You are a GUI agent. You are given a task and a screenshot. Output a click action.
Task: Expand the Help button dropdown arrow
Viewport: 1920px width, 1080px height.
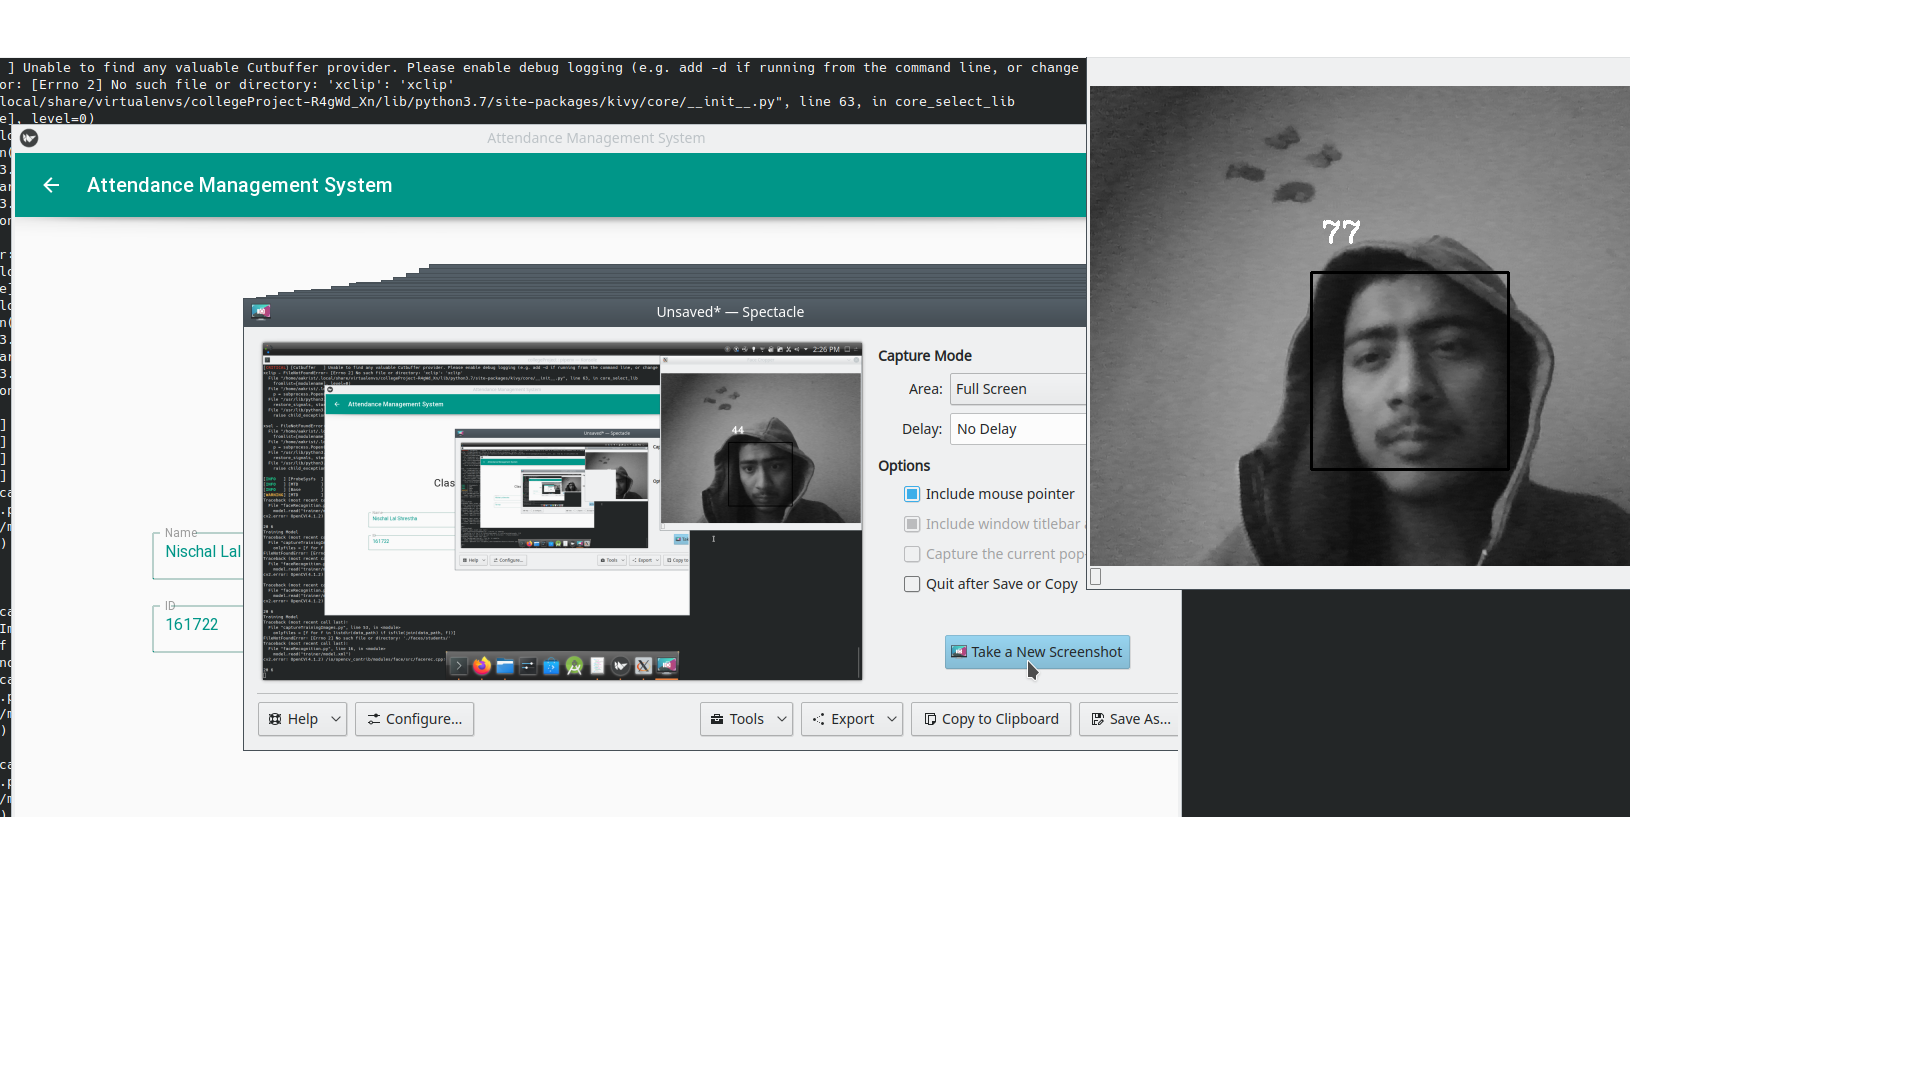(336, 719)
